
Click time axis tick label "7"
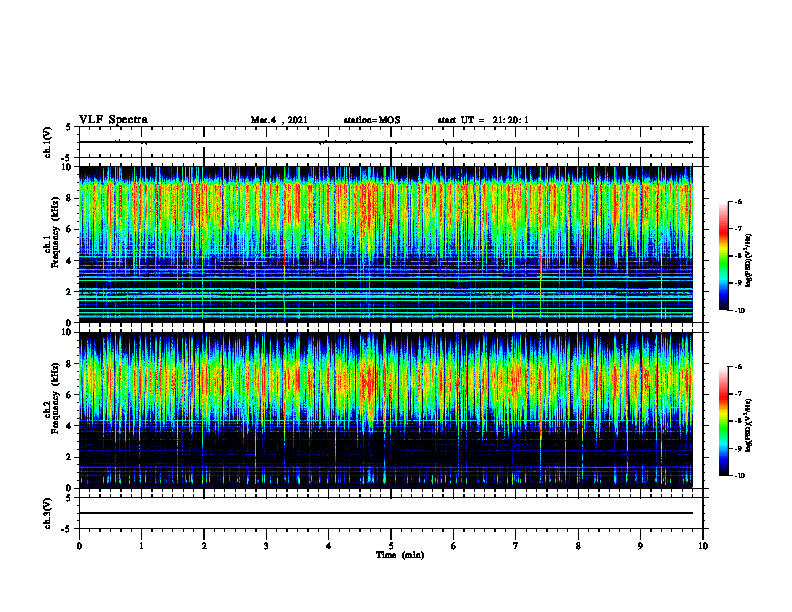516,546
